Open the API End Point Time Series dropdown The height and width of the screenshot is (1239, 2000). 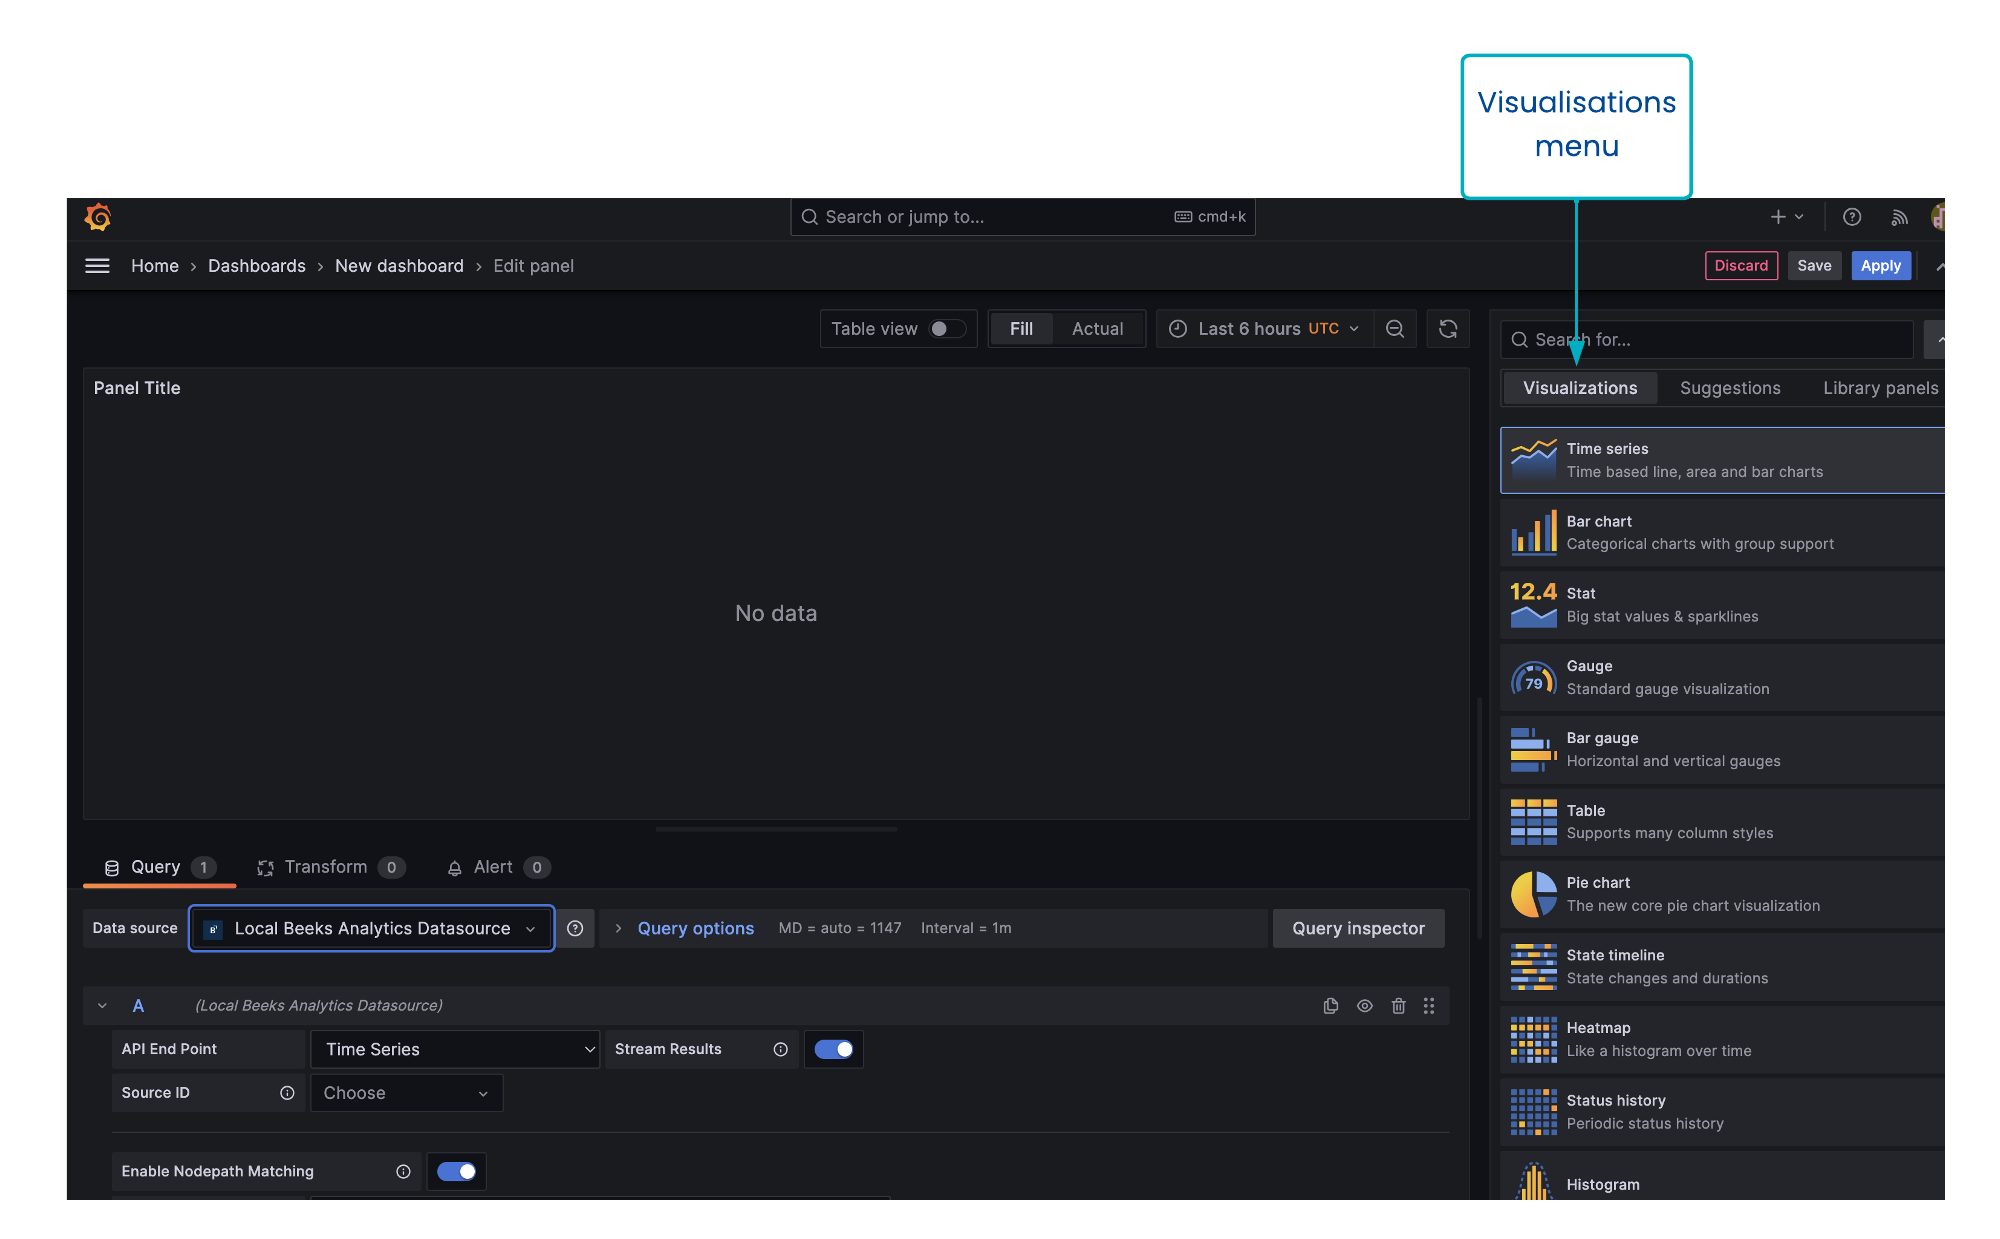pyautogui.click(x=455, y=1049)
